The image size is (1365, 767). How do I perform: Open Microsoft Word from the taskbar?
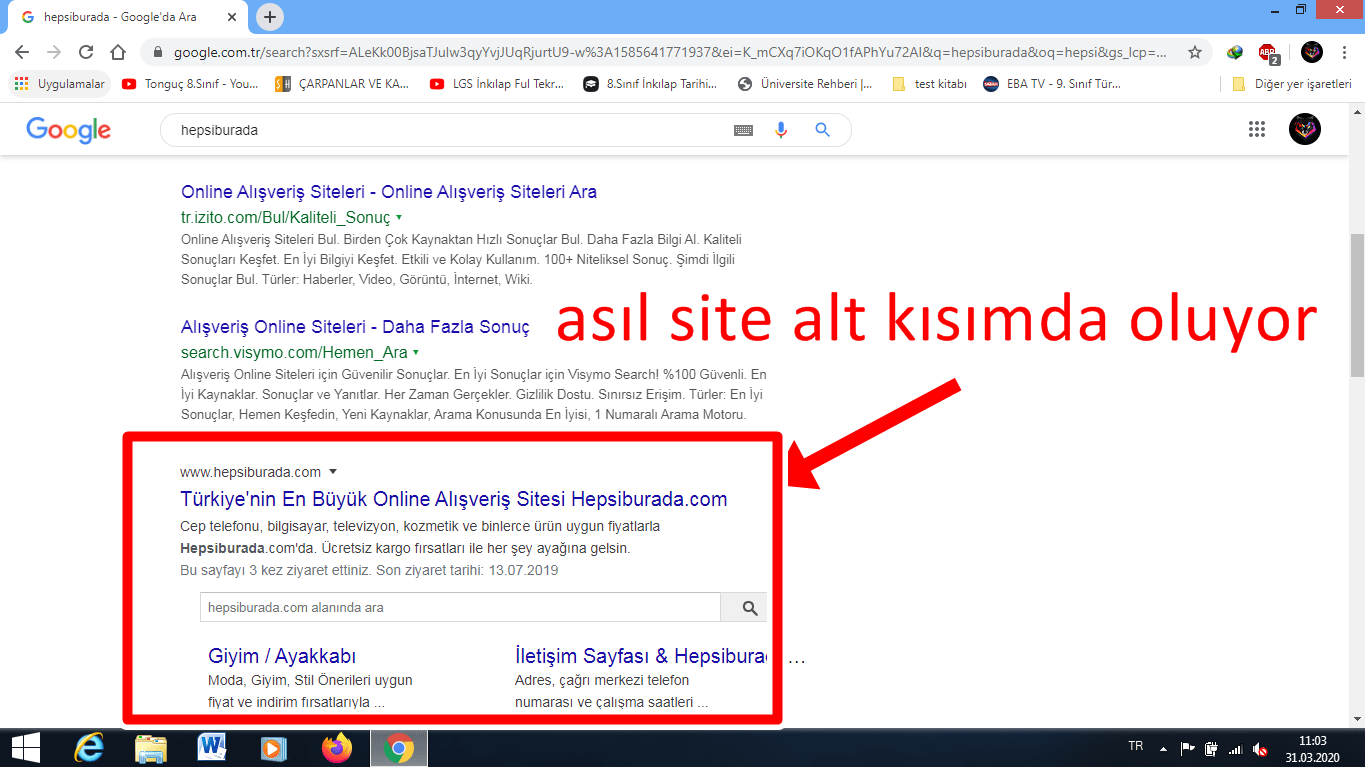click(213, 748)
